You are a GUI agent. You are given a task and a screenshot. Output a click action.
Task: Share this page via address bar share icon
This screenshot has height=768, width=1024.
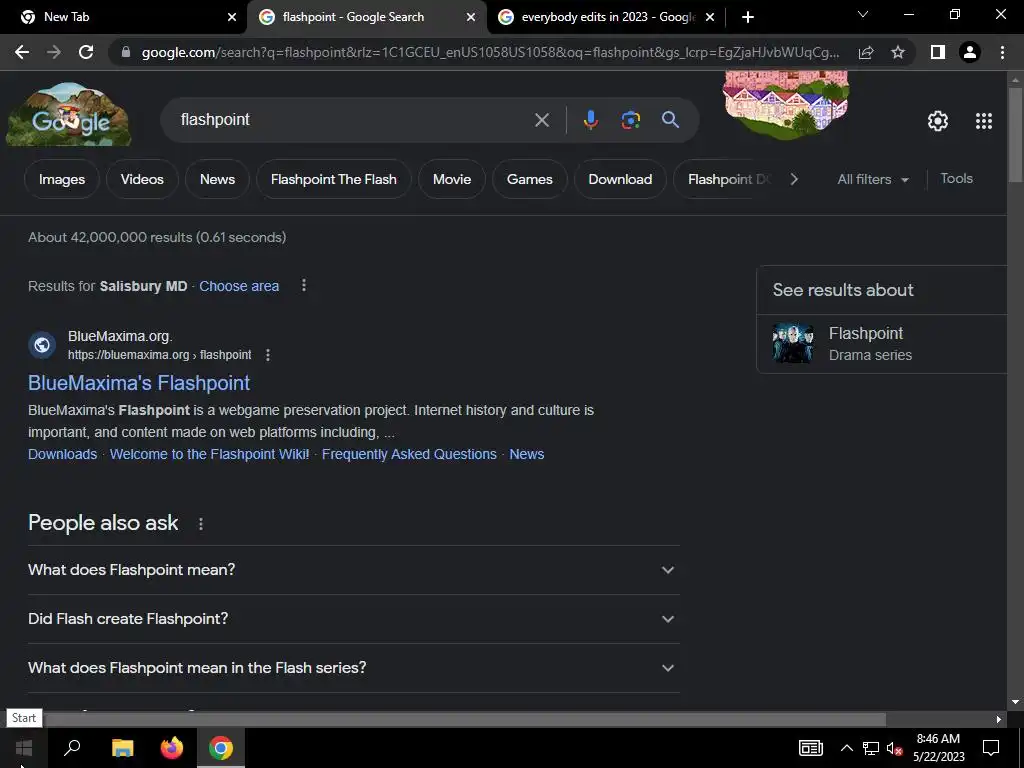tap(866, 52)
